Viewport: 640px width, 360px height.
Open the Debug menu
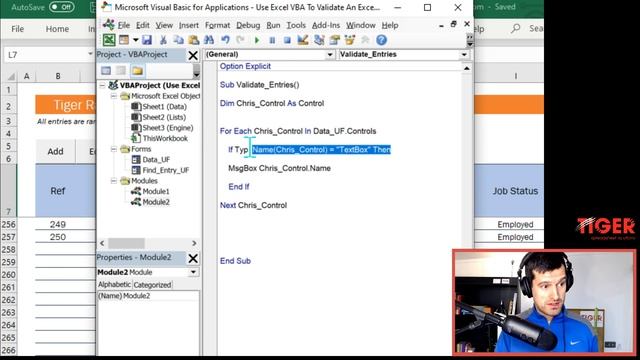pyautogui.click(x=248, y=25)
